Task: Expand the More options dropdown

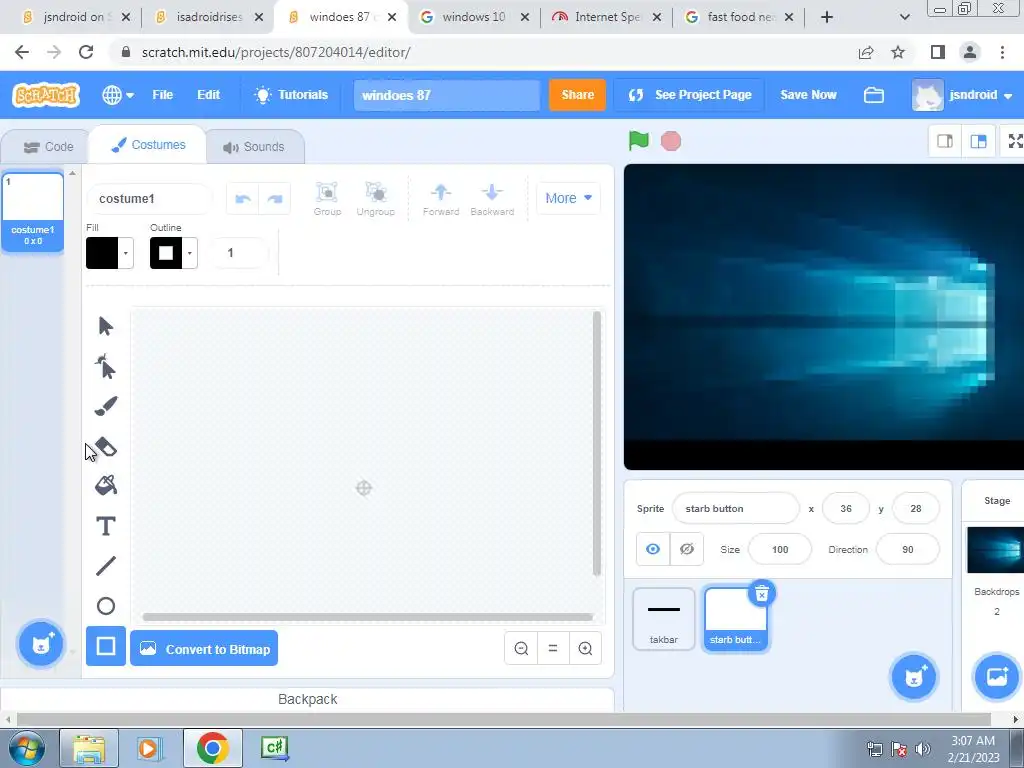Action: click(x=568, y=198)
